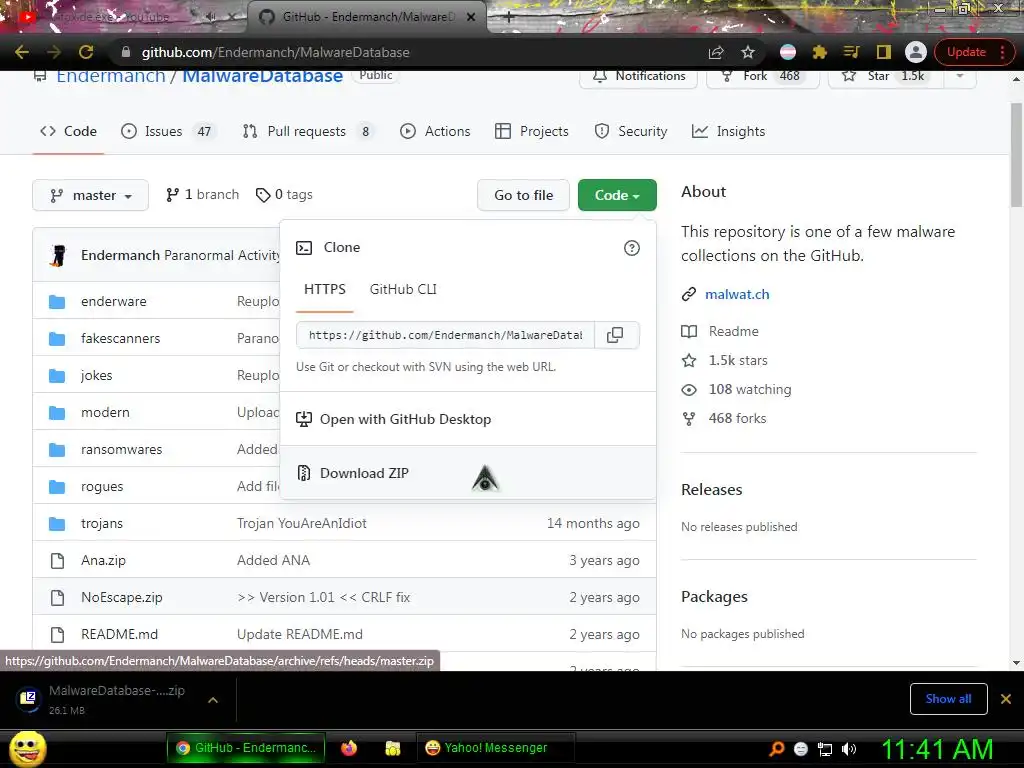Open the Chrome extensions puzzle icon

click(x=820, y=52)
